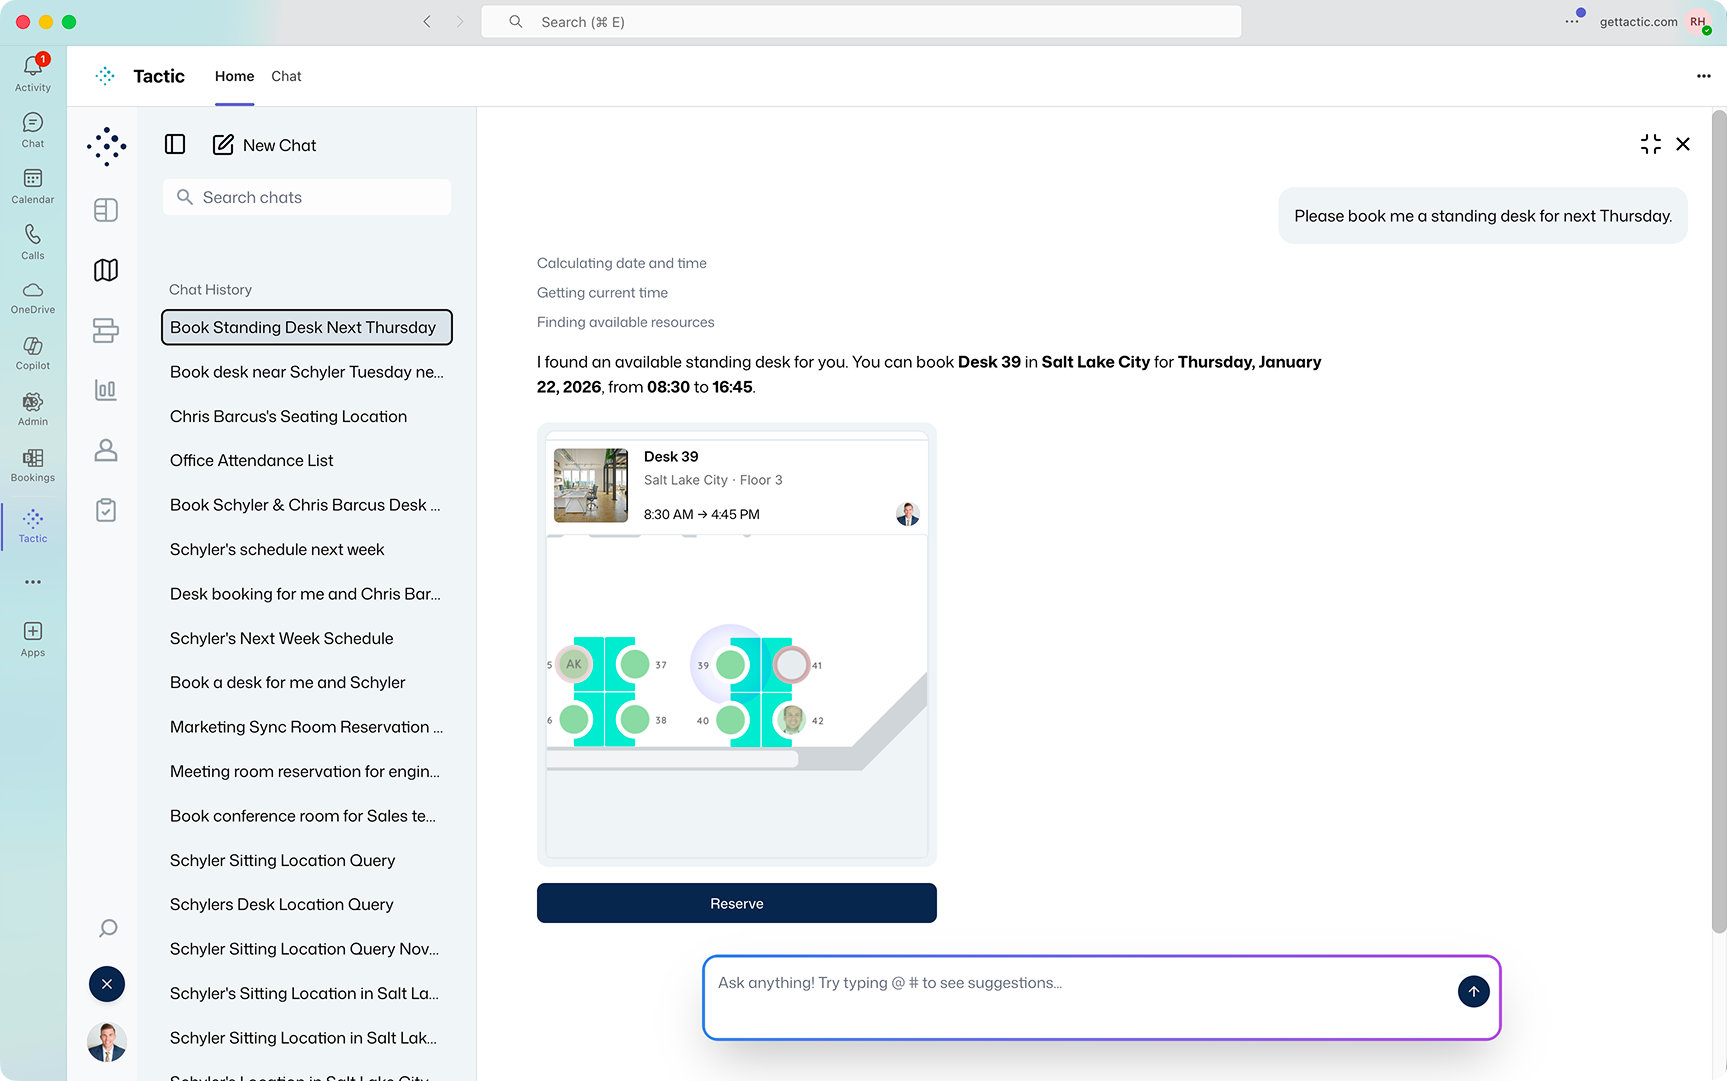Open chat 'Meeting room reservation for engin...'

click(x=307, y=771)
